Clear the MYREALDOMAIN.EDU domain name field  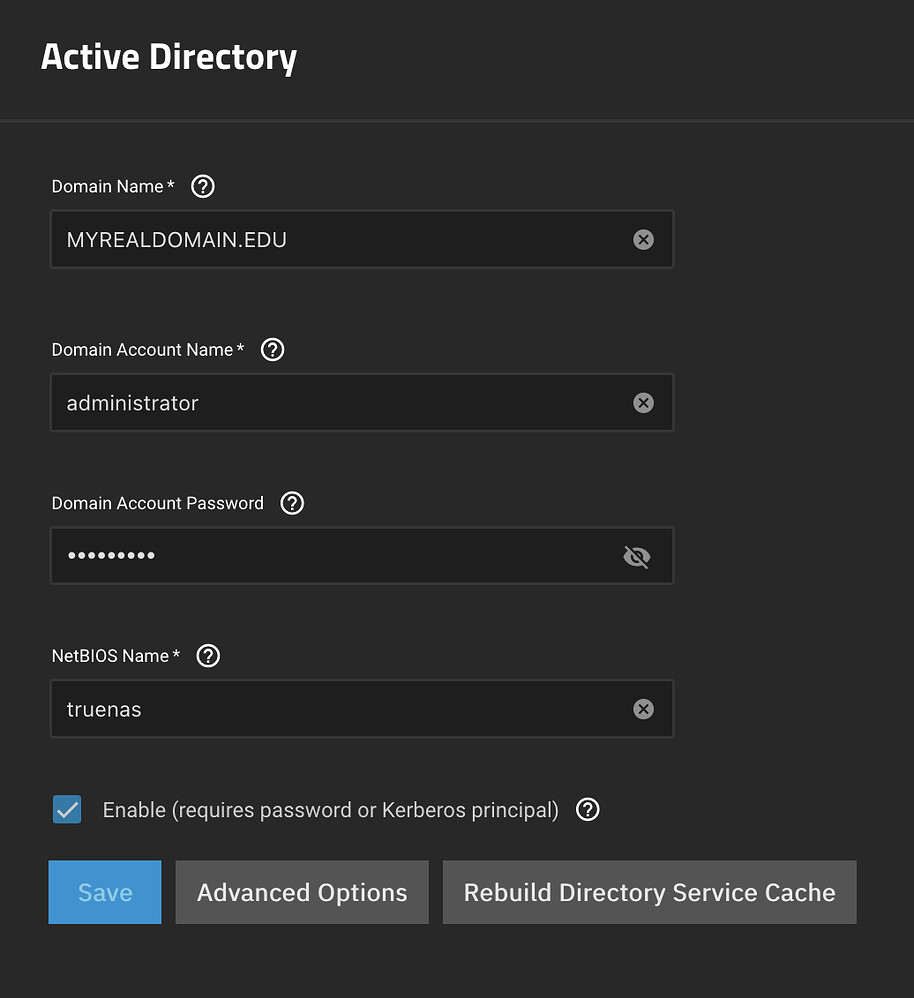click(x=643, y=240)
